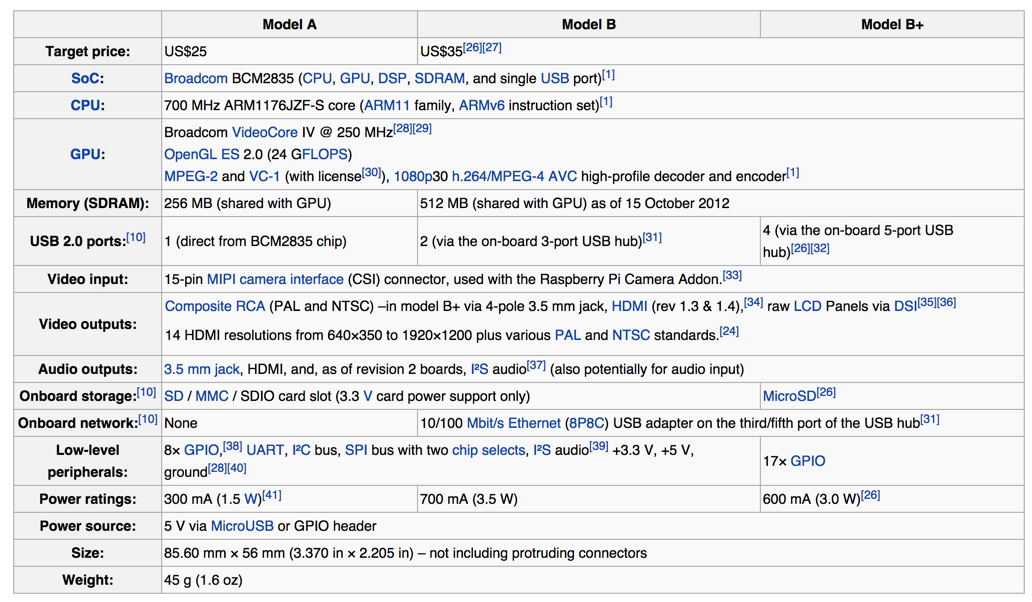Open reference [38] after 8× GPIO
Image resolution: width=1032 pixels, height=602 pixels.
(x=232, y=446)
